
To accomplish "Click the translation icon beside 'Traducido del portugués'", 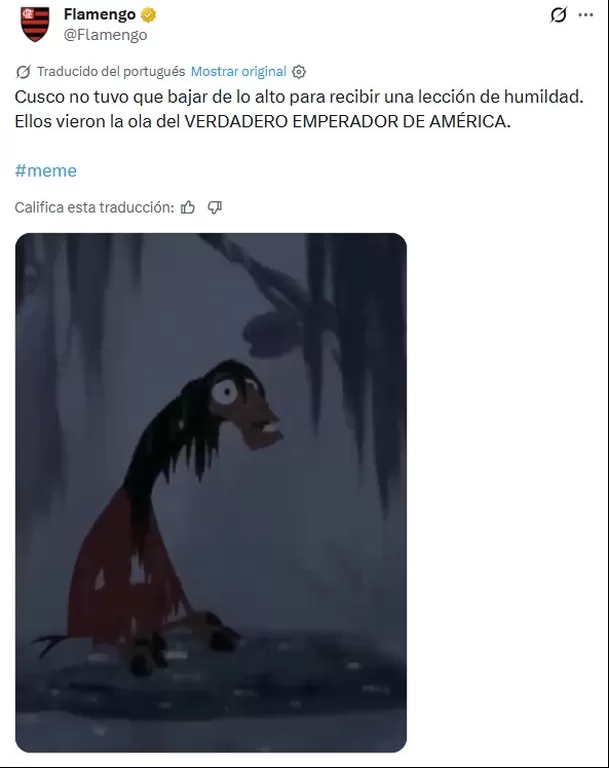I will coord(23,72).
